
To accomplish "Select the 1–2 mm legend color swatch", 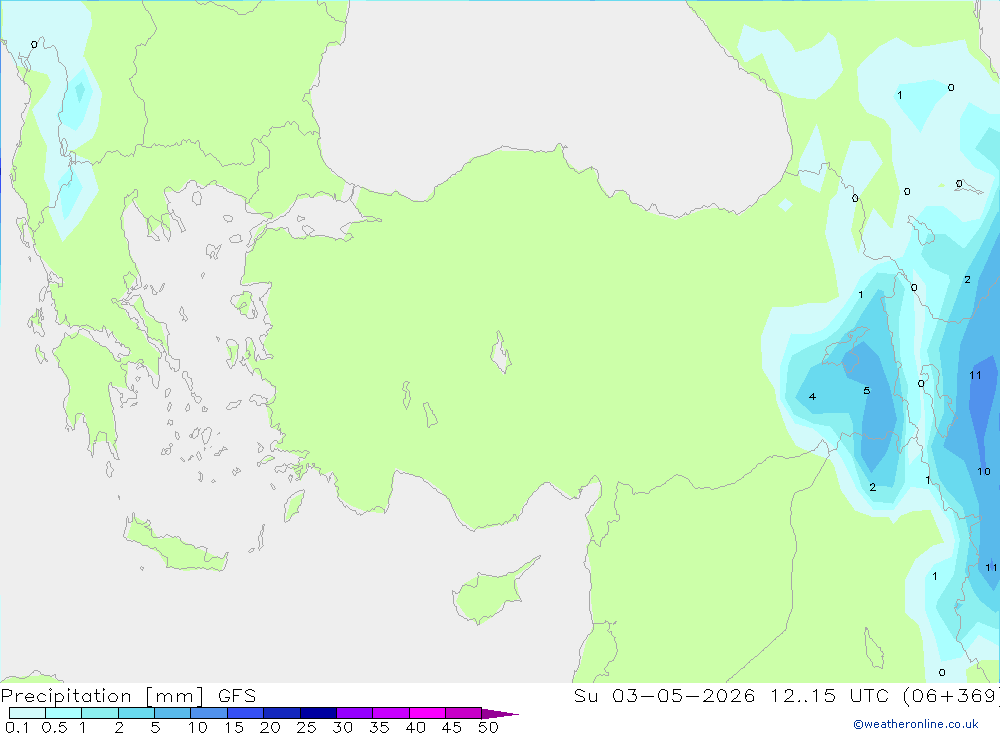I will tap(99, 713).
